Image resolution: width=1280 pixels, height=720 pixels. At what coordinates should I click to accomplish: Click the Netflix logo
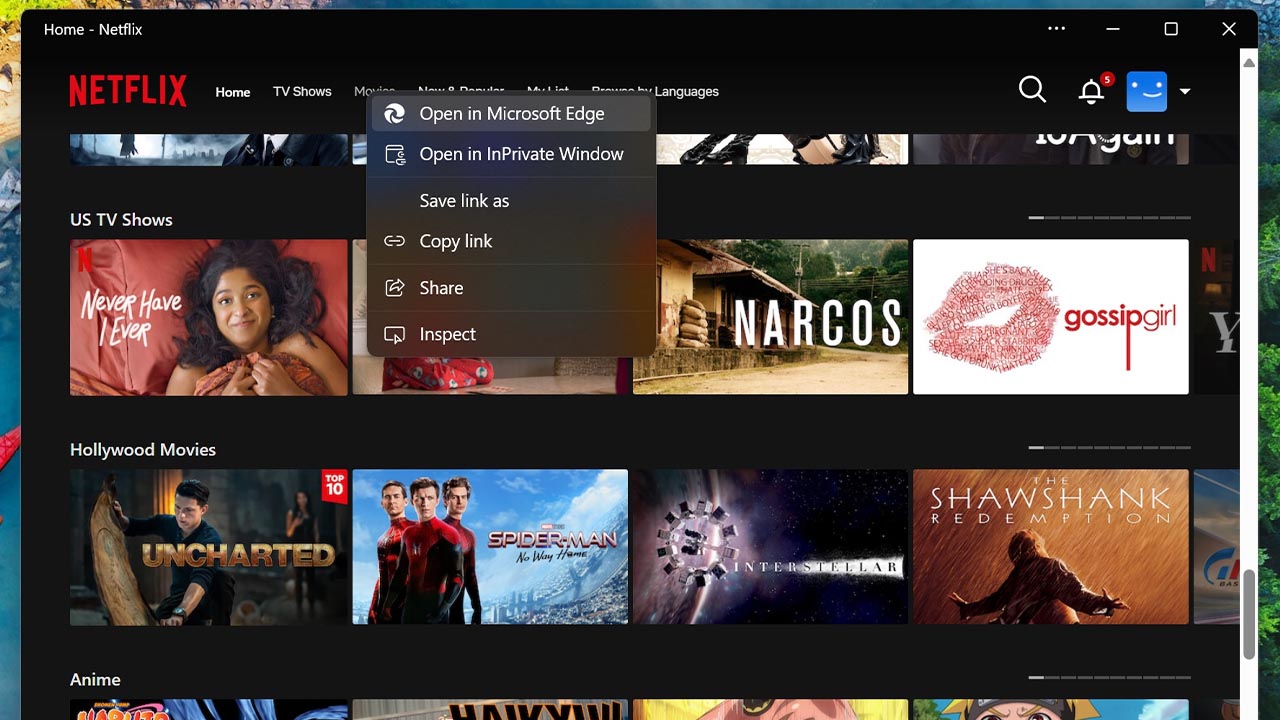click(x=127, y=90)
